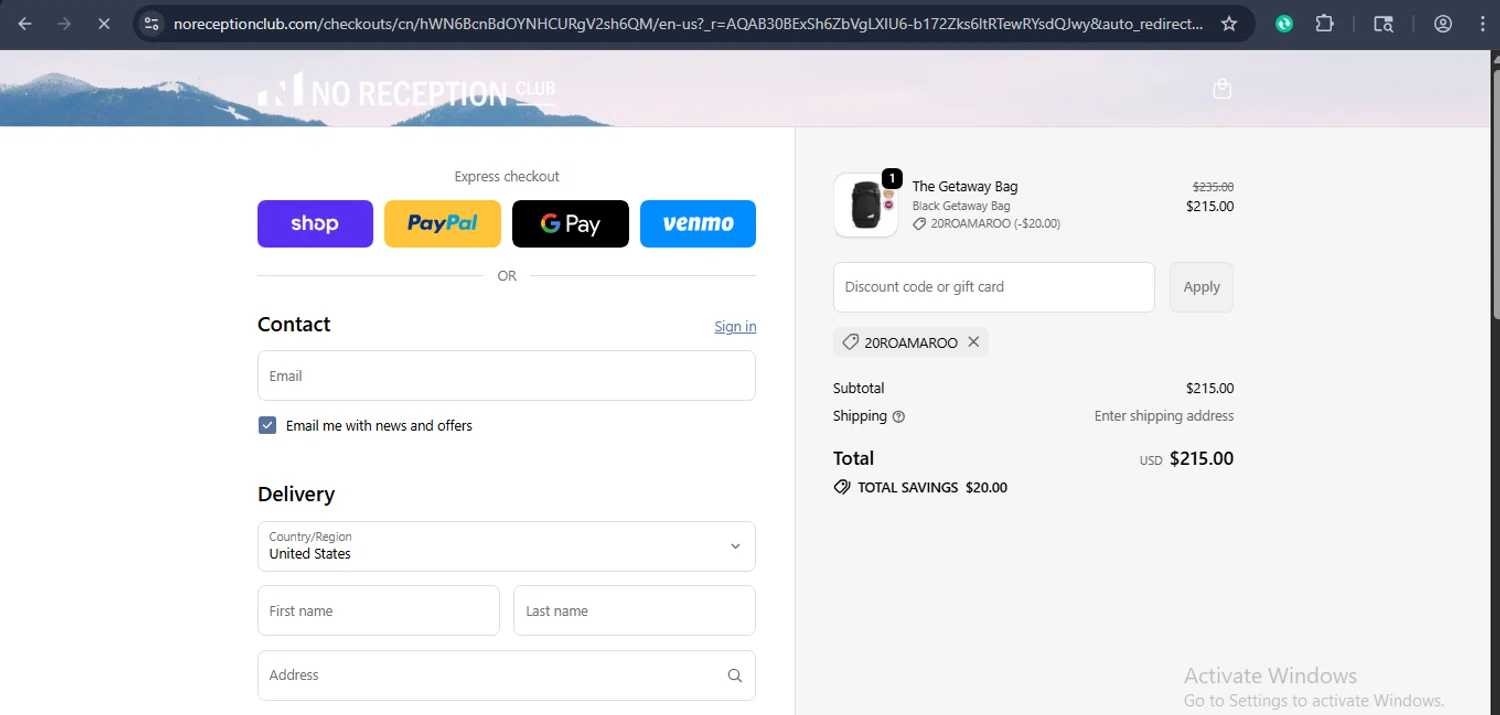Focus the Address field

coord(506,676)
